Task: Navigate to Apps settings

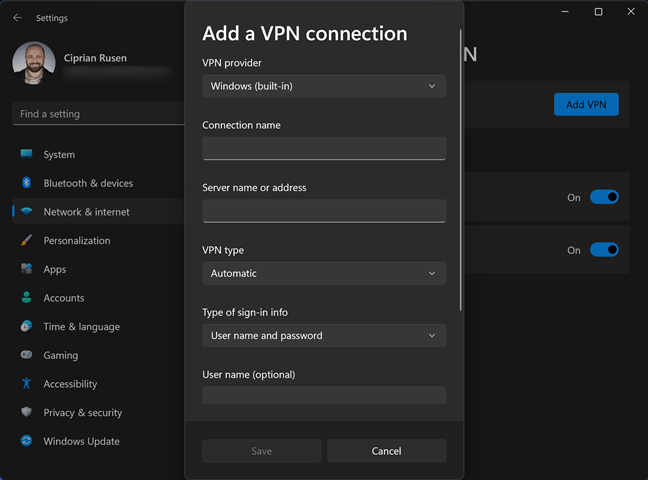Action: tap(98, 269)
